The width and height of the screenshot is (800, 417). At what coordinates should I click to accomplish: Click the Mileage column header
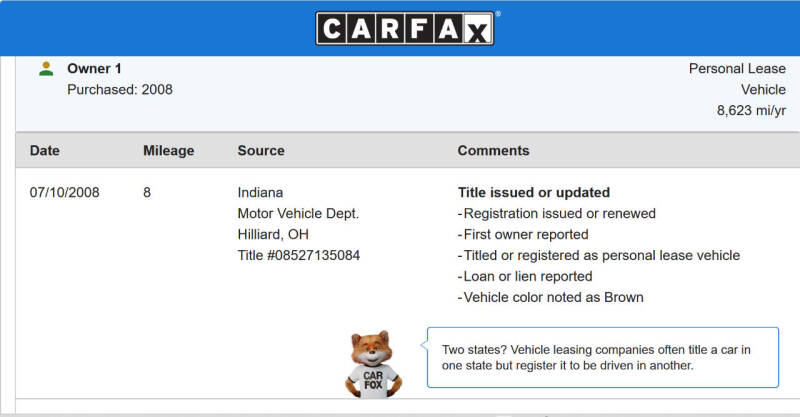168,151
